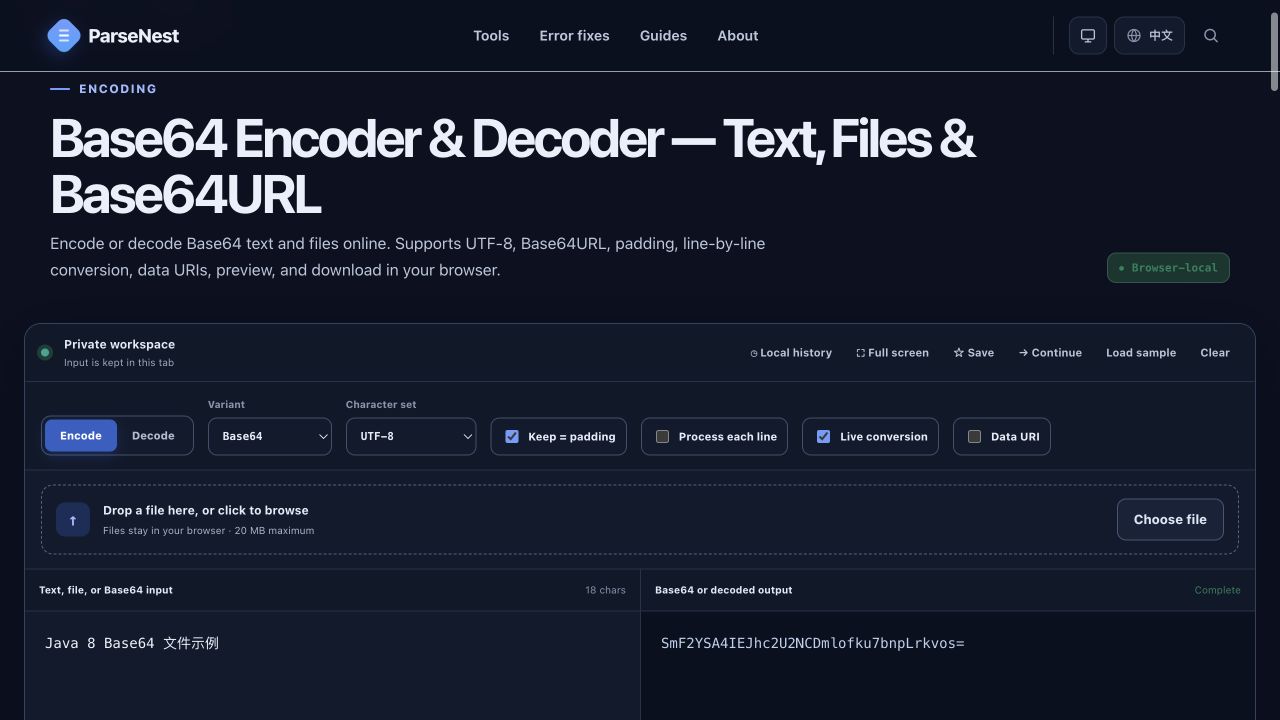Load sample input

(x=1141, y=353)
